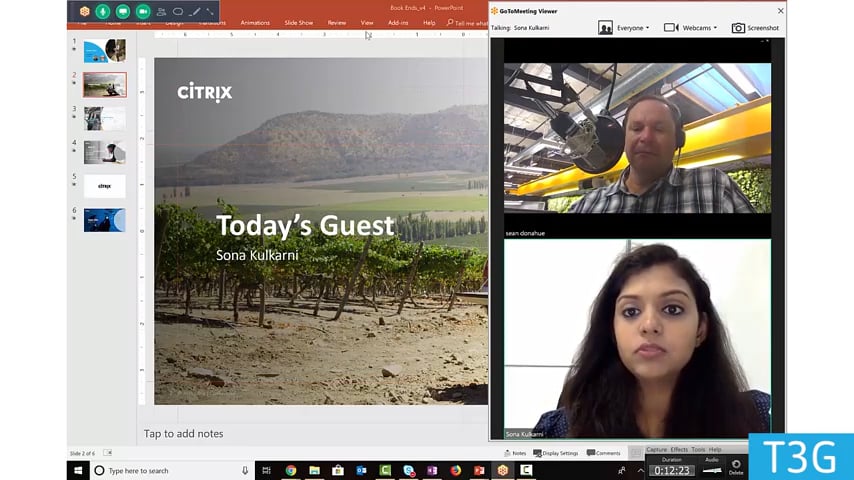Click the Sona Kulkarni subtitle on the slide
The height and width of the screenshot is (480, 854).
tap(257, 255)
